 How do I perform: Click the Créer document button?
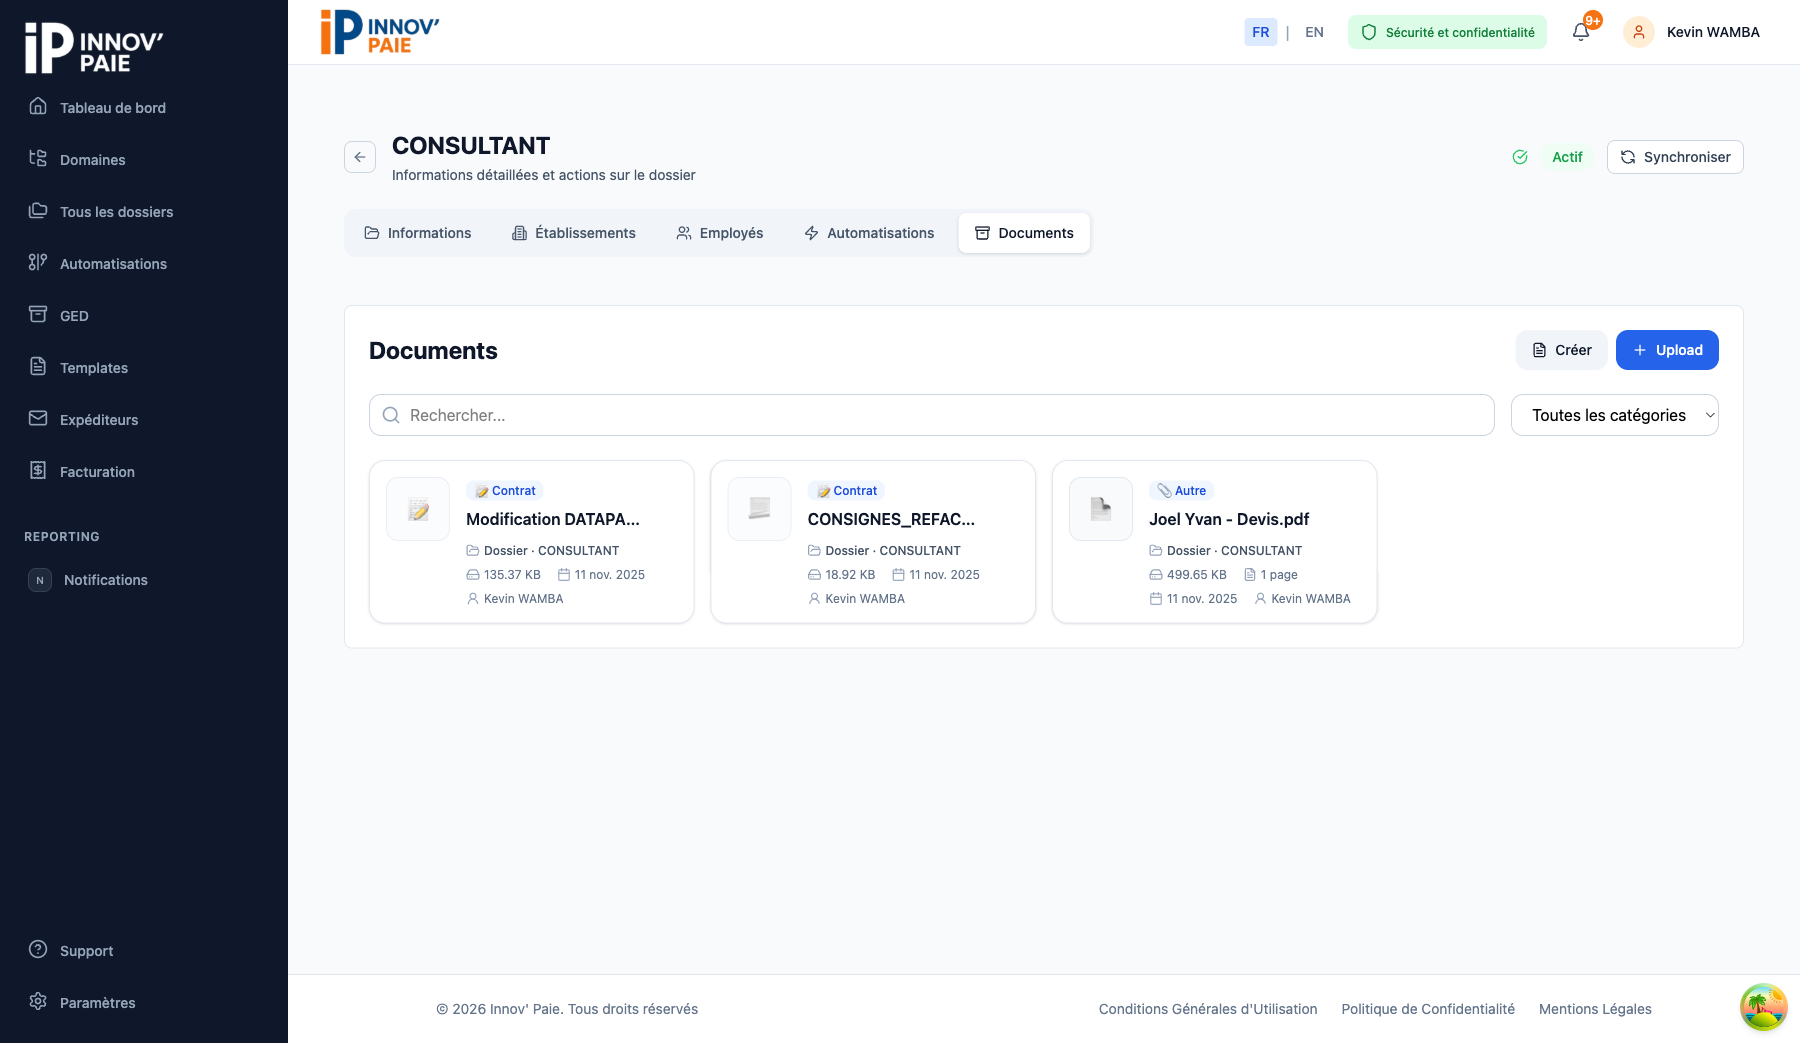point(1561,350)
